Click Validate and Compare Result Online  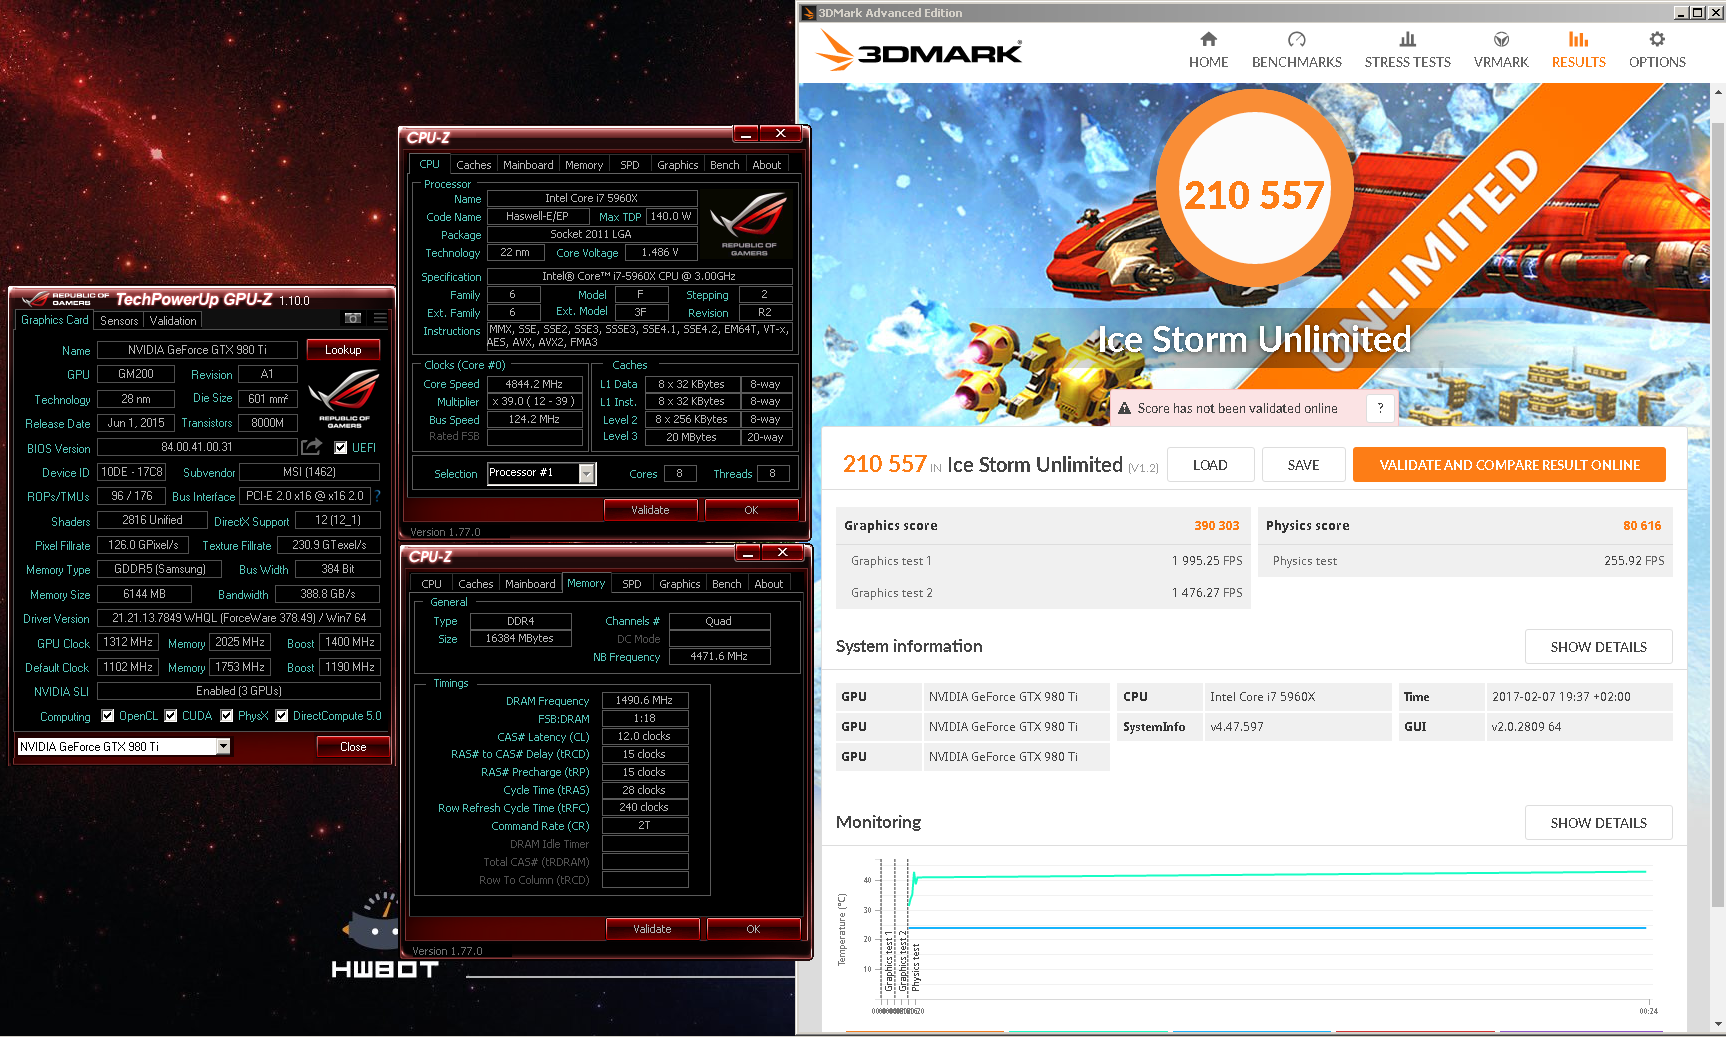tap(1509, 465)
